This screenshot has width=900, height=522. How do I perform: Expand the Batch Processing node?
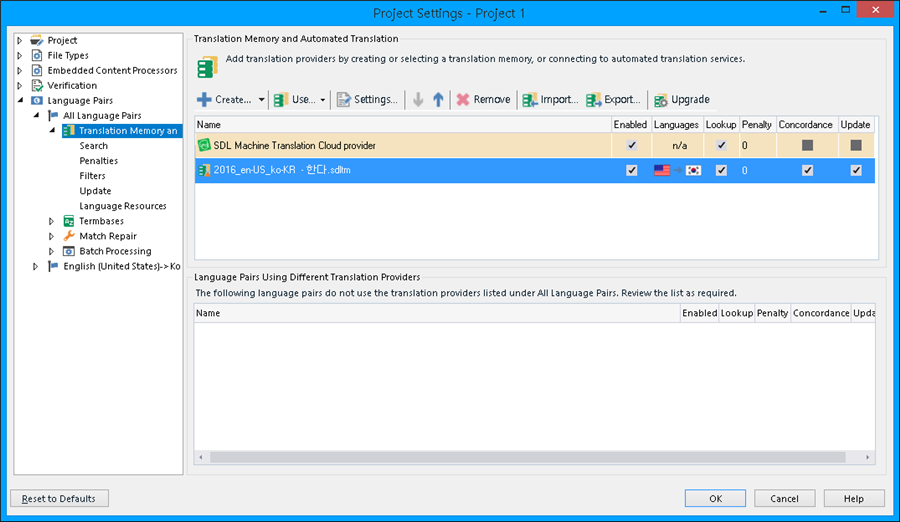[x=52, y=251]
